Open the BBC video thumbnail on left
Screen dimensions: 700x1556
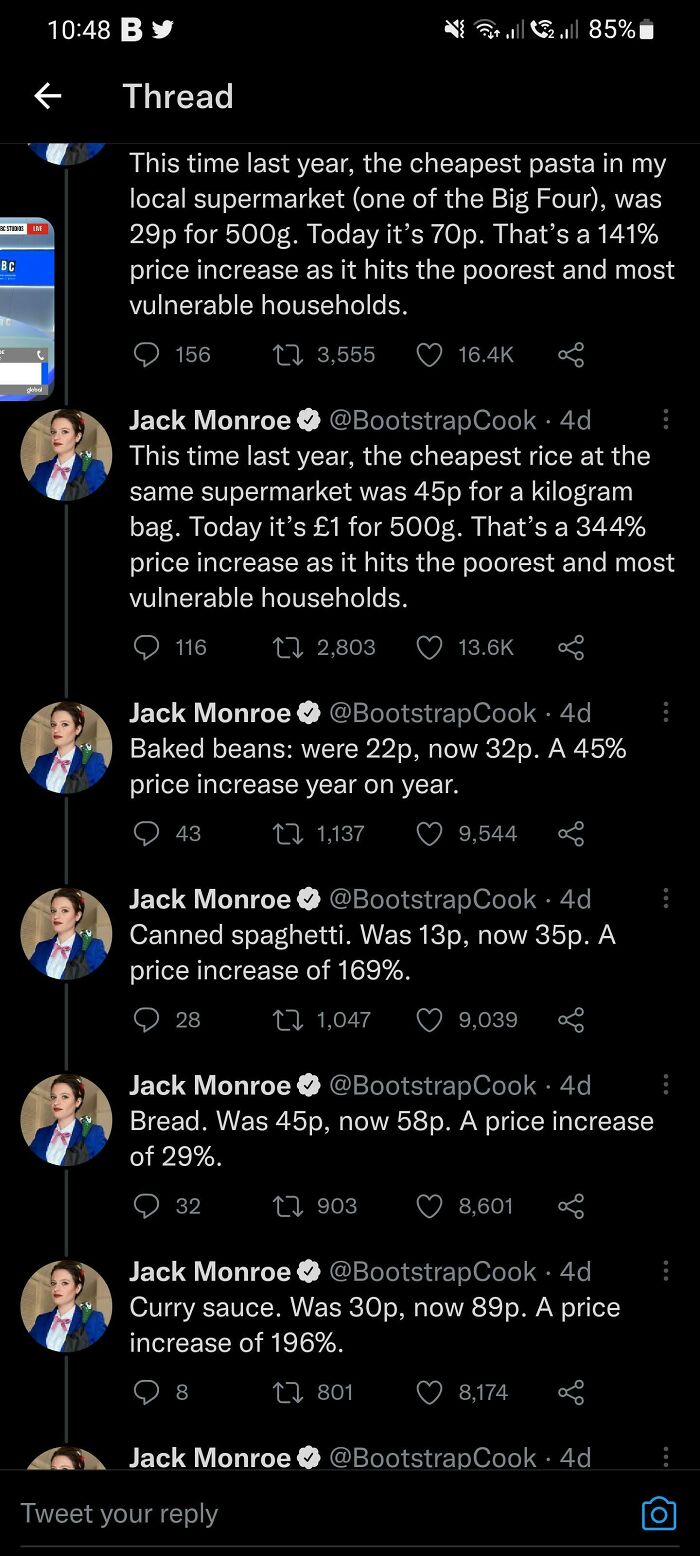pos(26,308)
